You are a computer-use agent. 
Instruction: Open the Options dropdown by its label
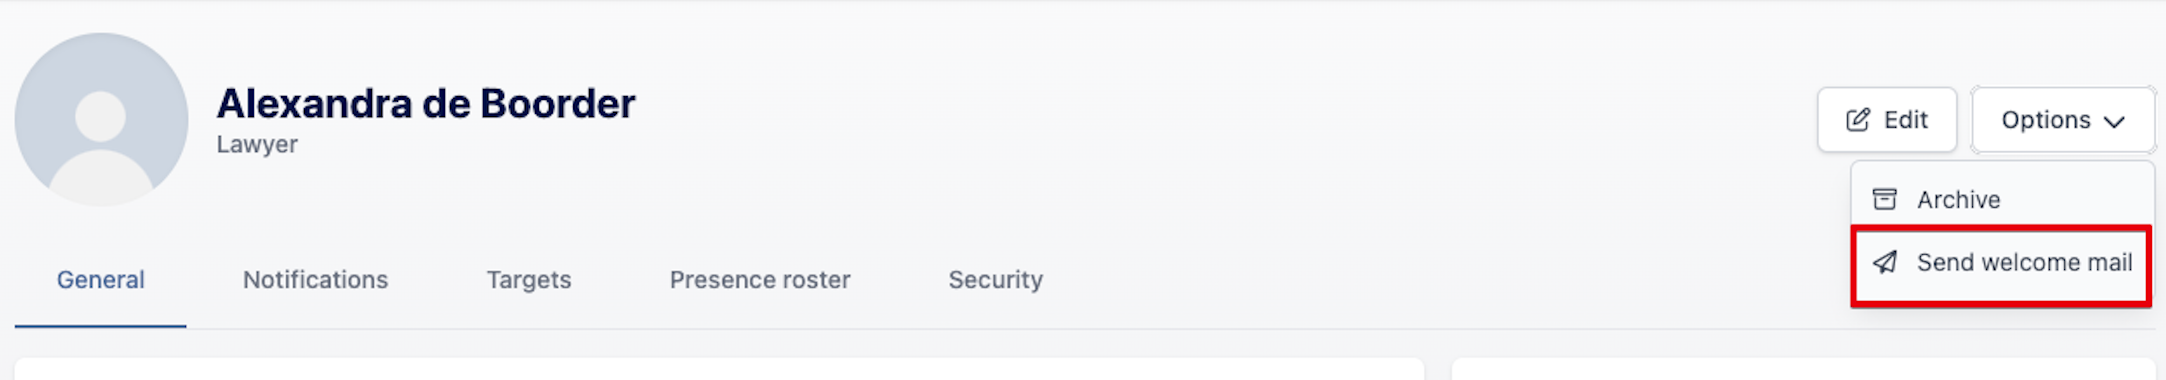[2045, 120]
